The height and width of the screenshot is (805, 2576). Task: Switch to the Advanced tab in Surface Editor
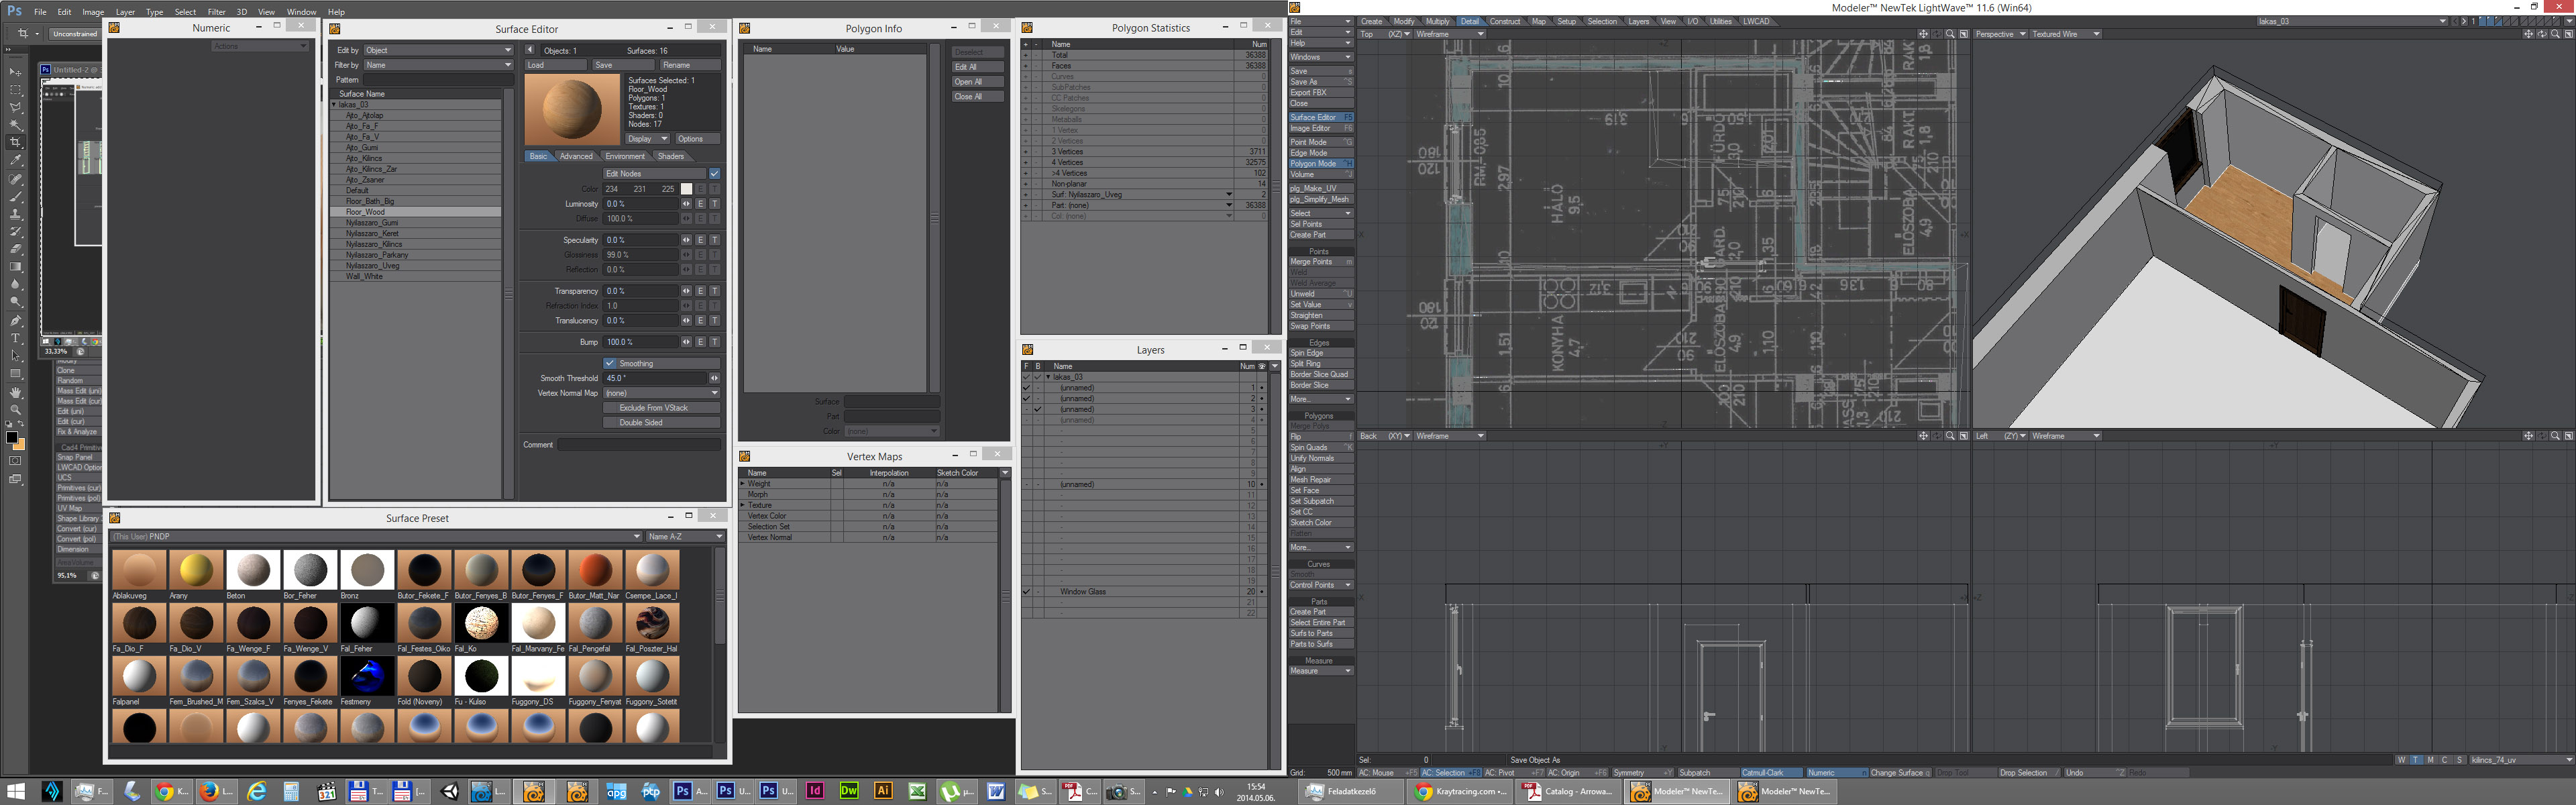[x=576, y=156]
